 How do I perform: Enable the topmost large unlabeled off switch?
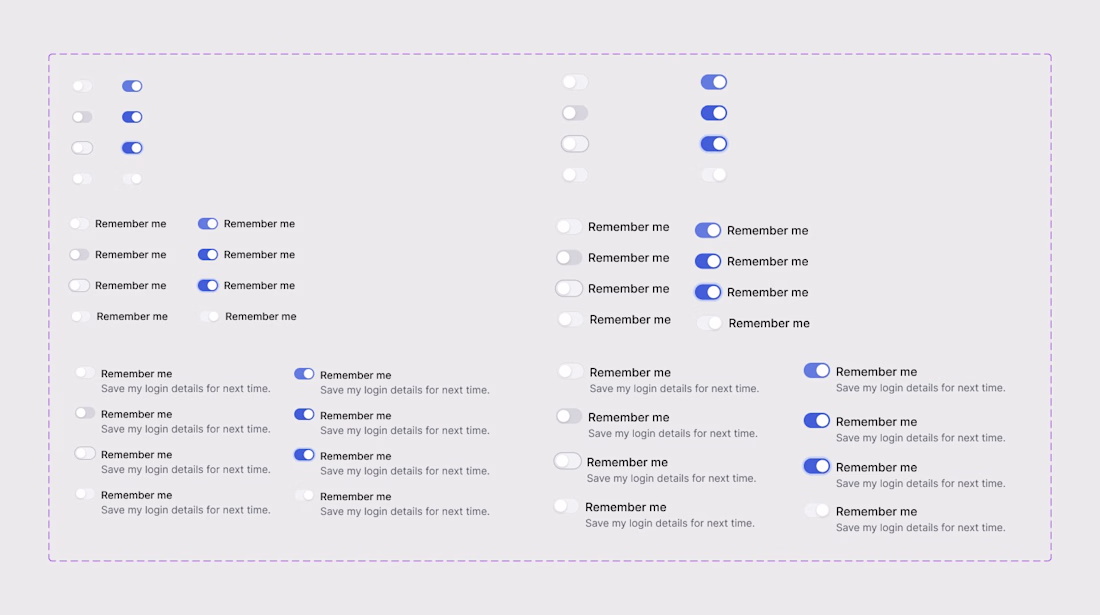point(575,82)
